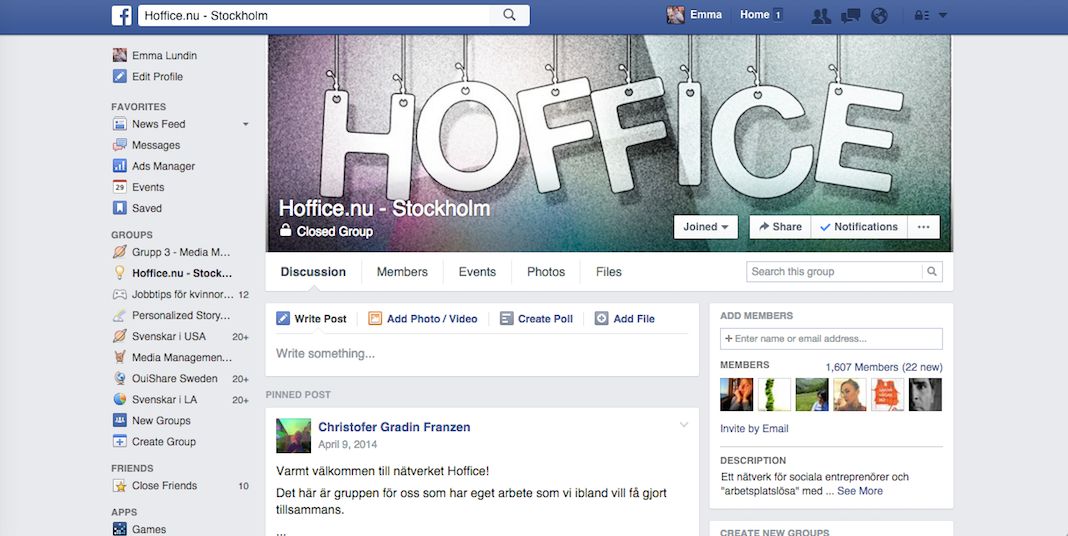Screen dimensions: 1068x536
Task: Switch to Members tab
Action: (x=403, y=272)
